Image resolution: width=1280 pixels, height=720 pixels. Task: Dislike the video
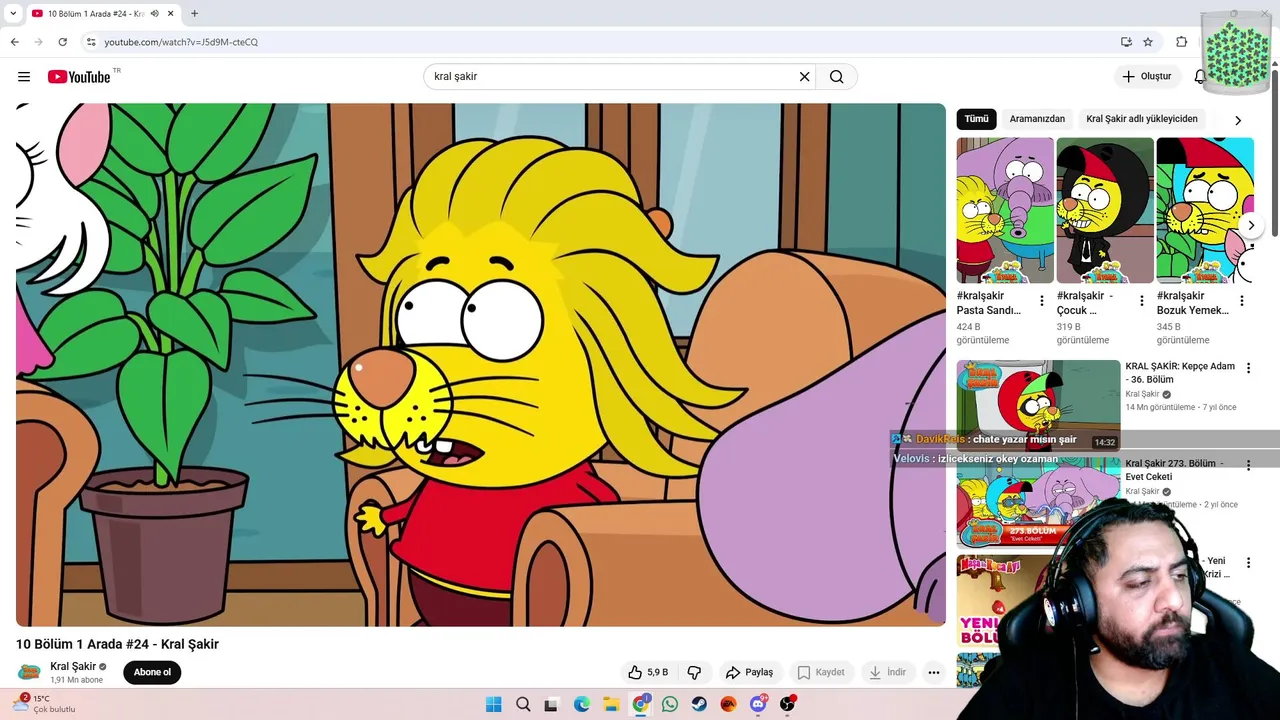(694, 672)
